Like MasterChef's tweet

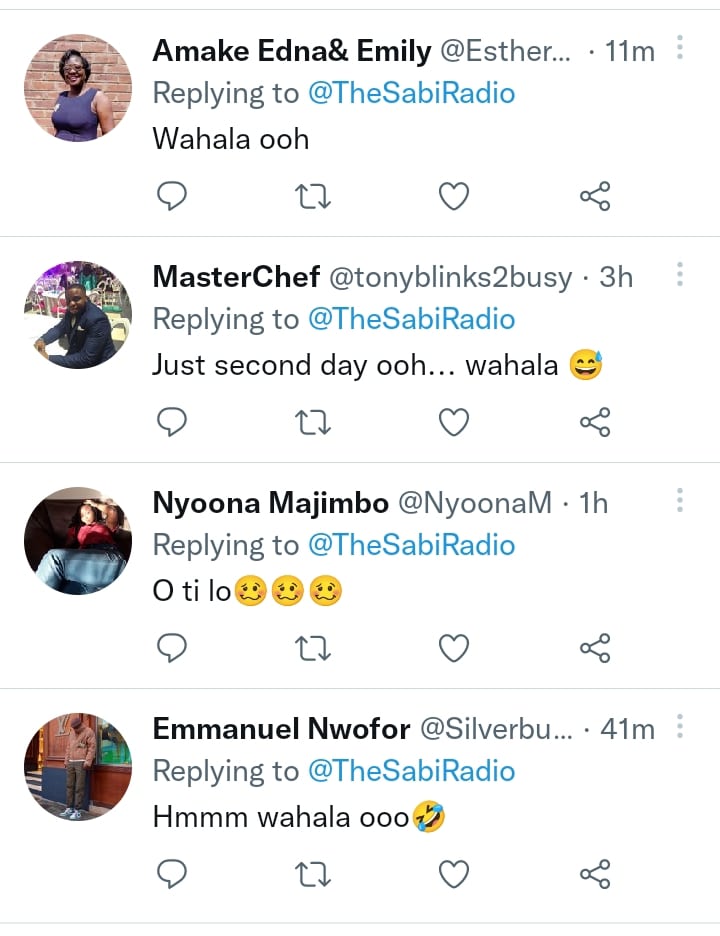pos(455,423)
